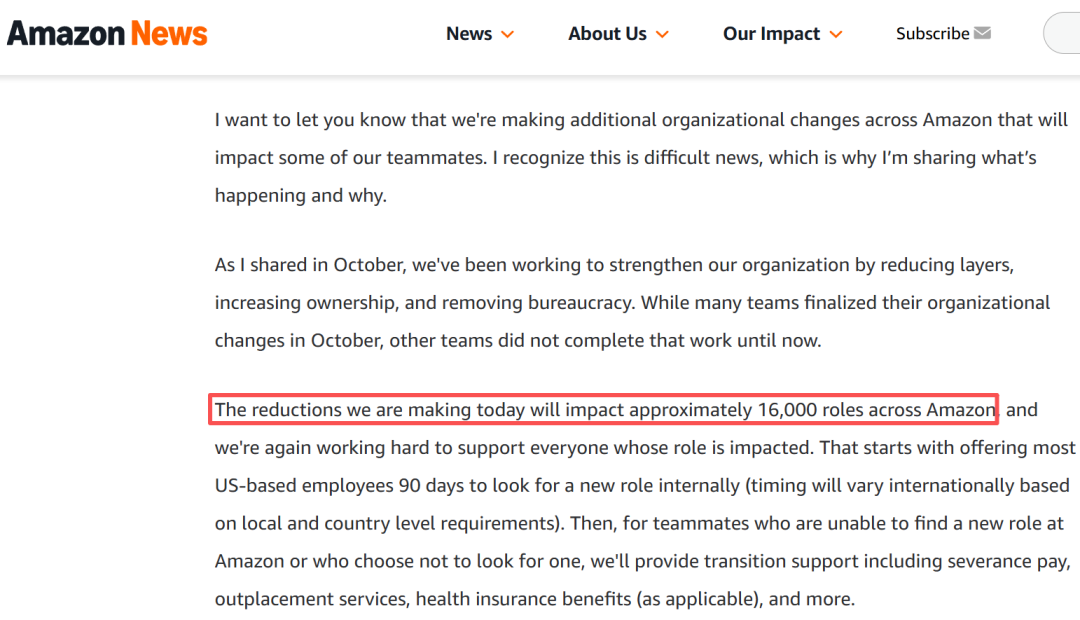Click the red-highlighted 16,000 roles sentence

604,410
